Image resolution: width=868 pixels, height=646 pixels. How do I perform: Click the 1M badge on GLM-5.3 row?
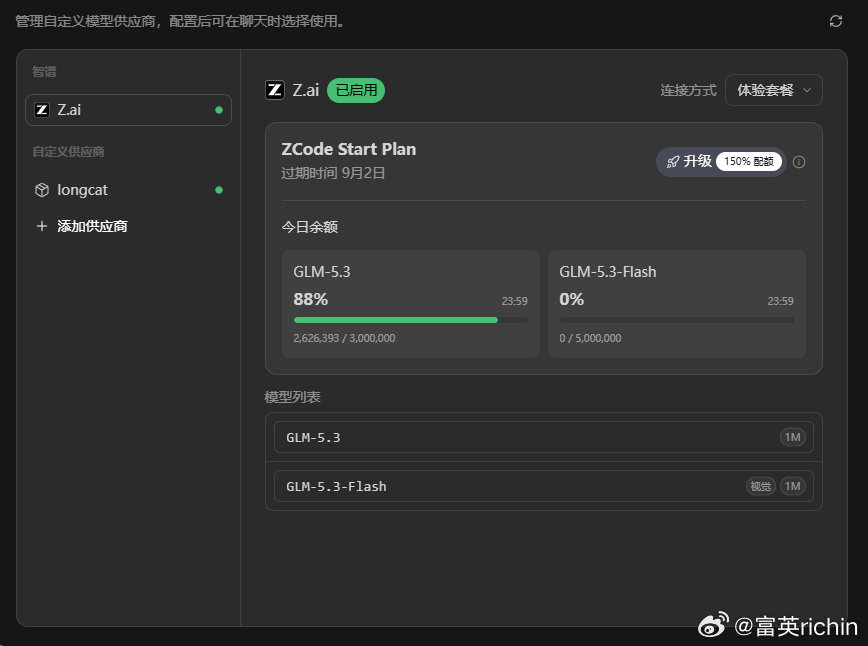(793, 437)
